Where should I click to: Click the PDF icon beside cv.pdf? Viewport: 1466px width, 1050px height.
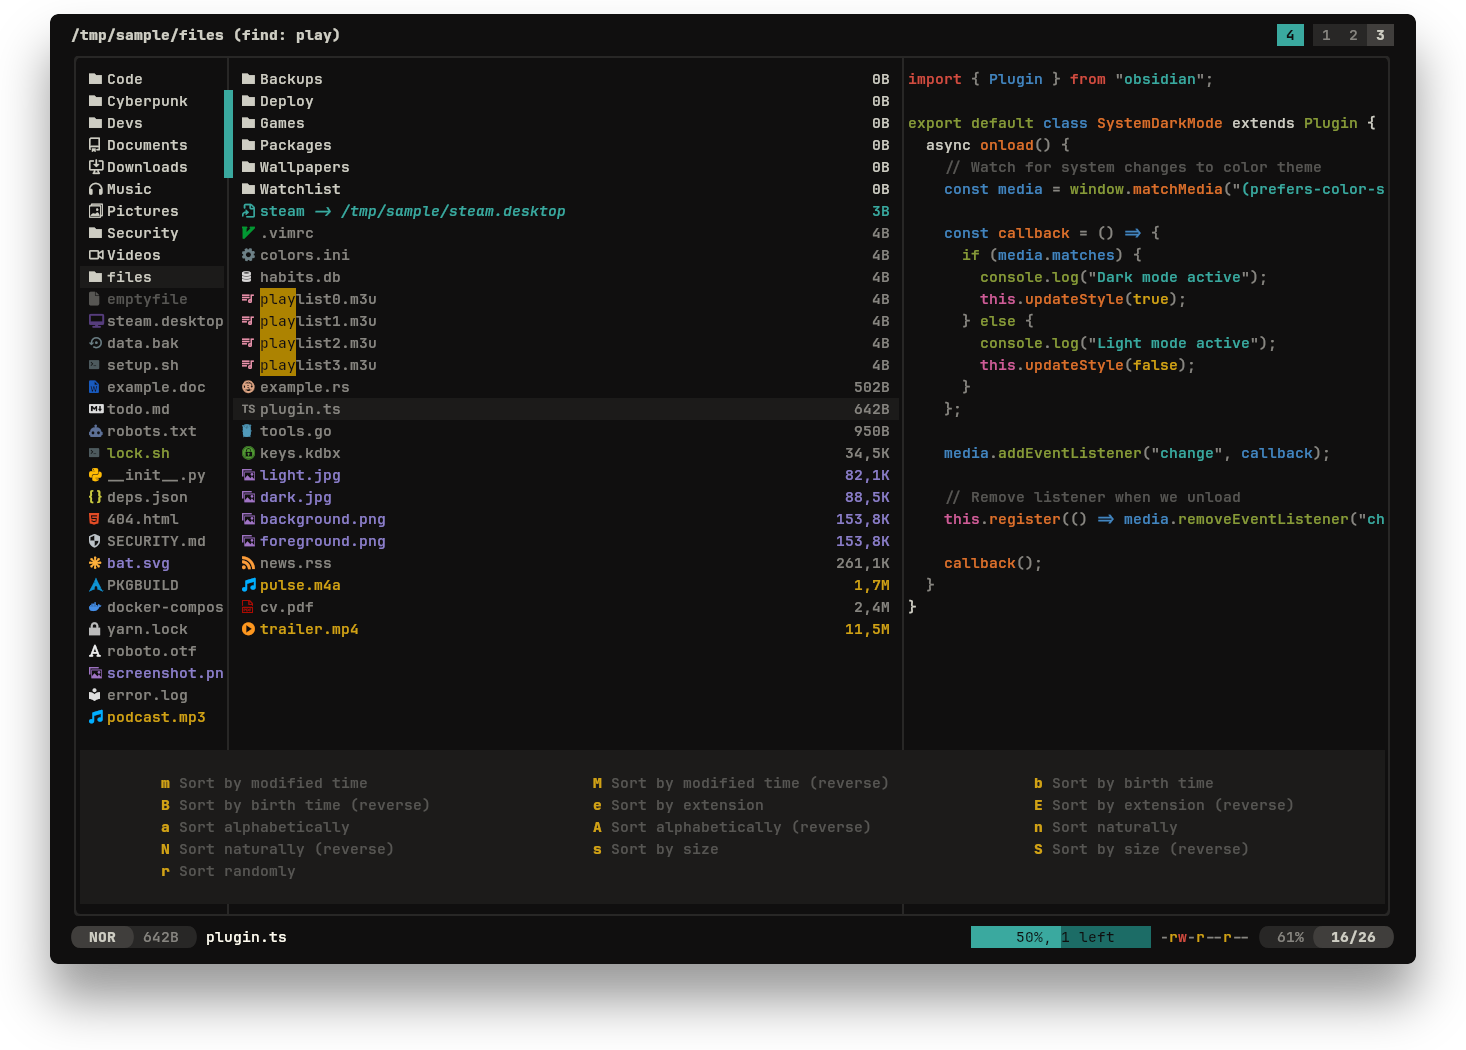[248, 607]
